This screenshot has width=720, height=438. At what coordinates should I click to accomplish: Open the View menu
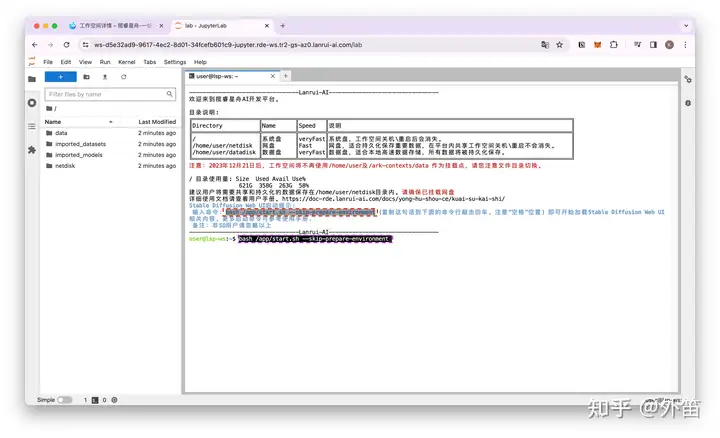tap(85, 62)
